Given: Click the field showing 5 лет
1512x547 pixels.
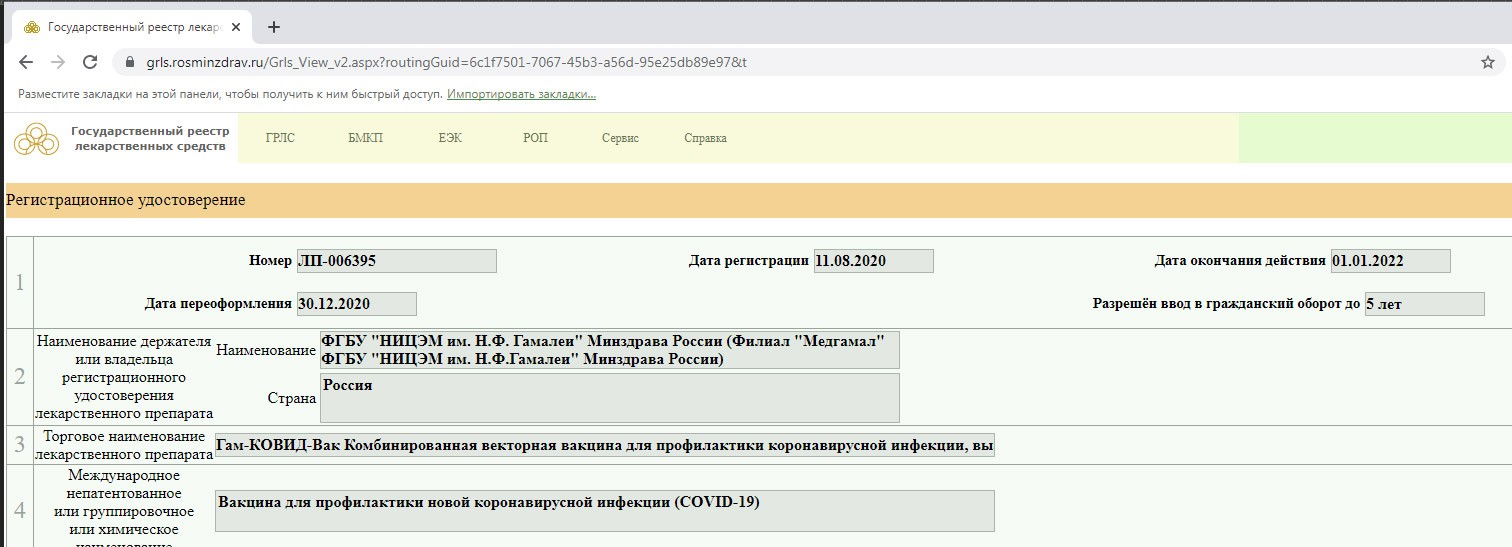Looking at the screenshot, I should [1424, 304].
